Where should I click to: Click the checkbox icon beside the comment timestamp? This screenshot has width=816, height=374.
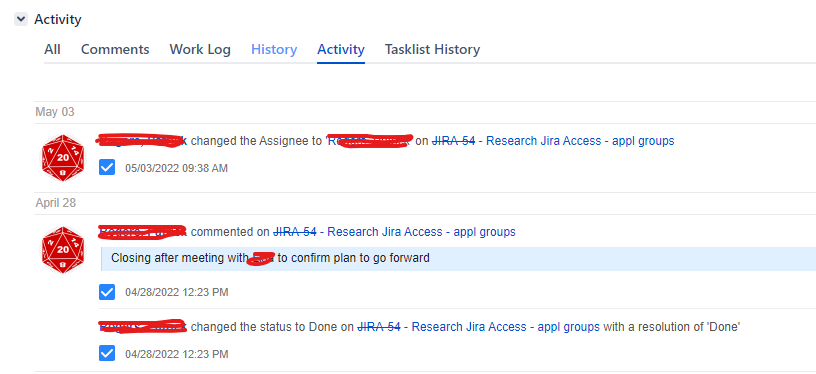tap(107, 292)
